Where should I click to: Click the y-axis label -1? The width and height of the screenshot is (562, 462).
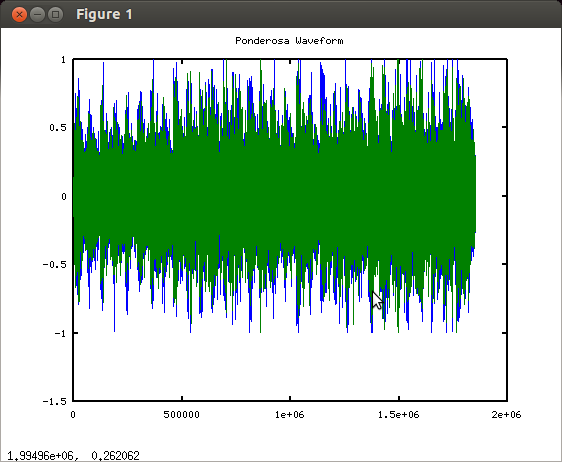point(60,333)
